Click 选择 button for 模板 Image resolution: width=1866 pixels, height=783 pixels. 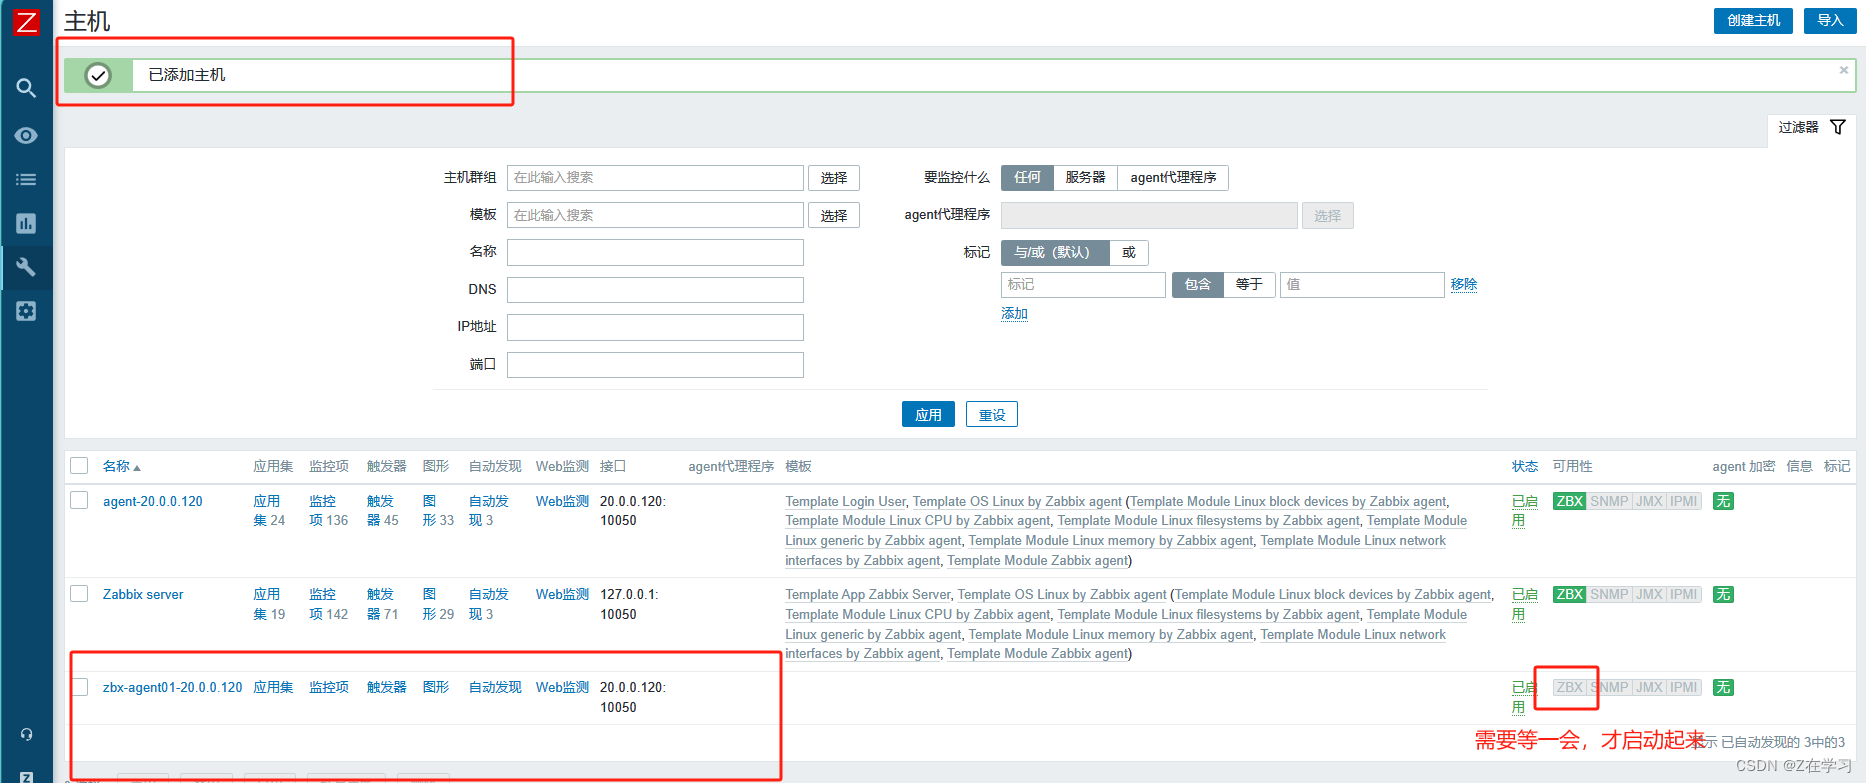[834, 215]
